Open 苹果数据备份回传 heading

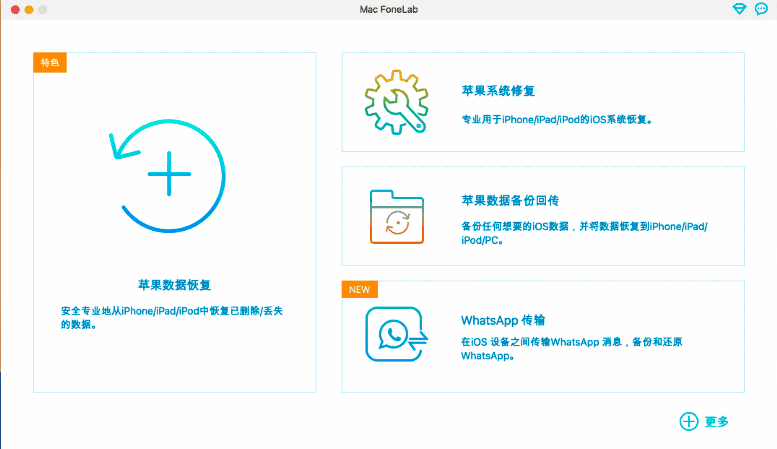[510, 200]
